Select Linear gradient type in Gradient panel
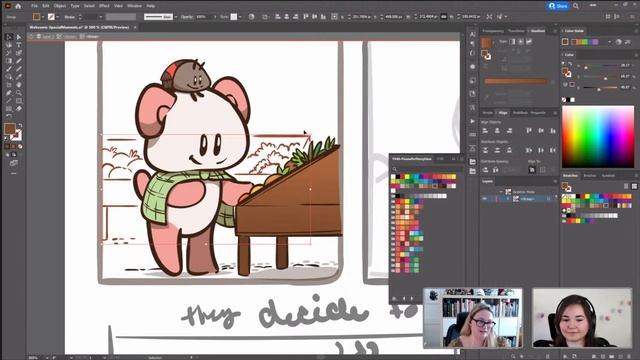This screenshot has width=640, height=360. pyautogui.click(x=512, y=42)
